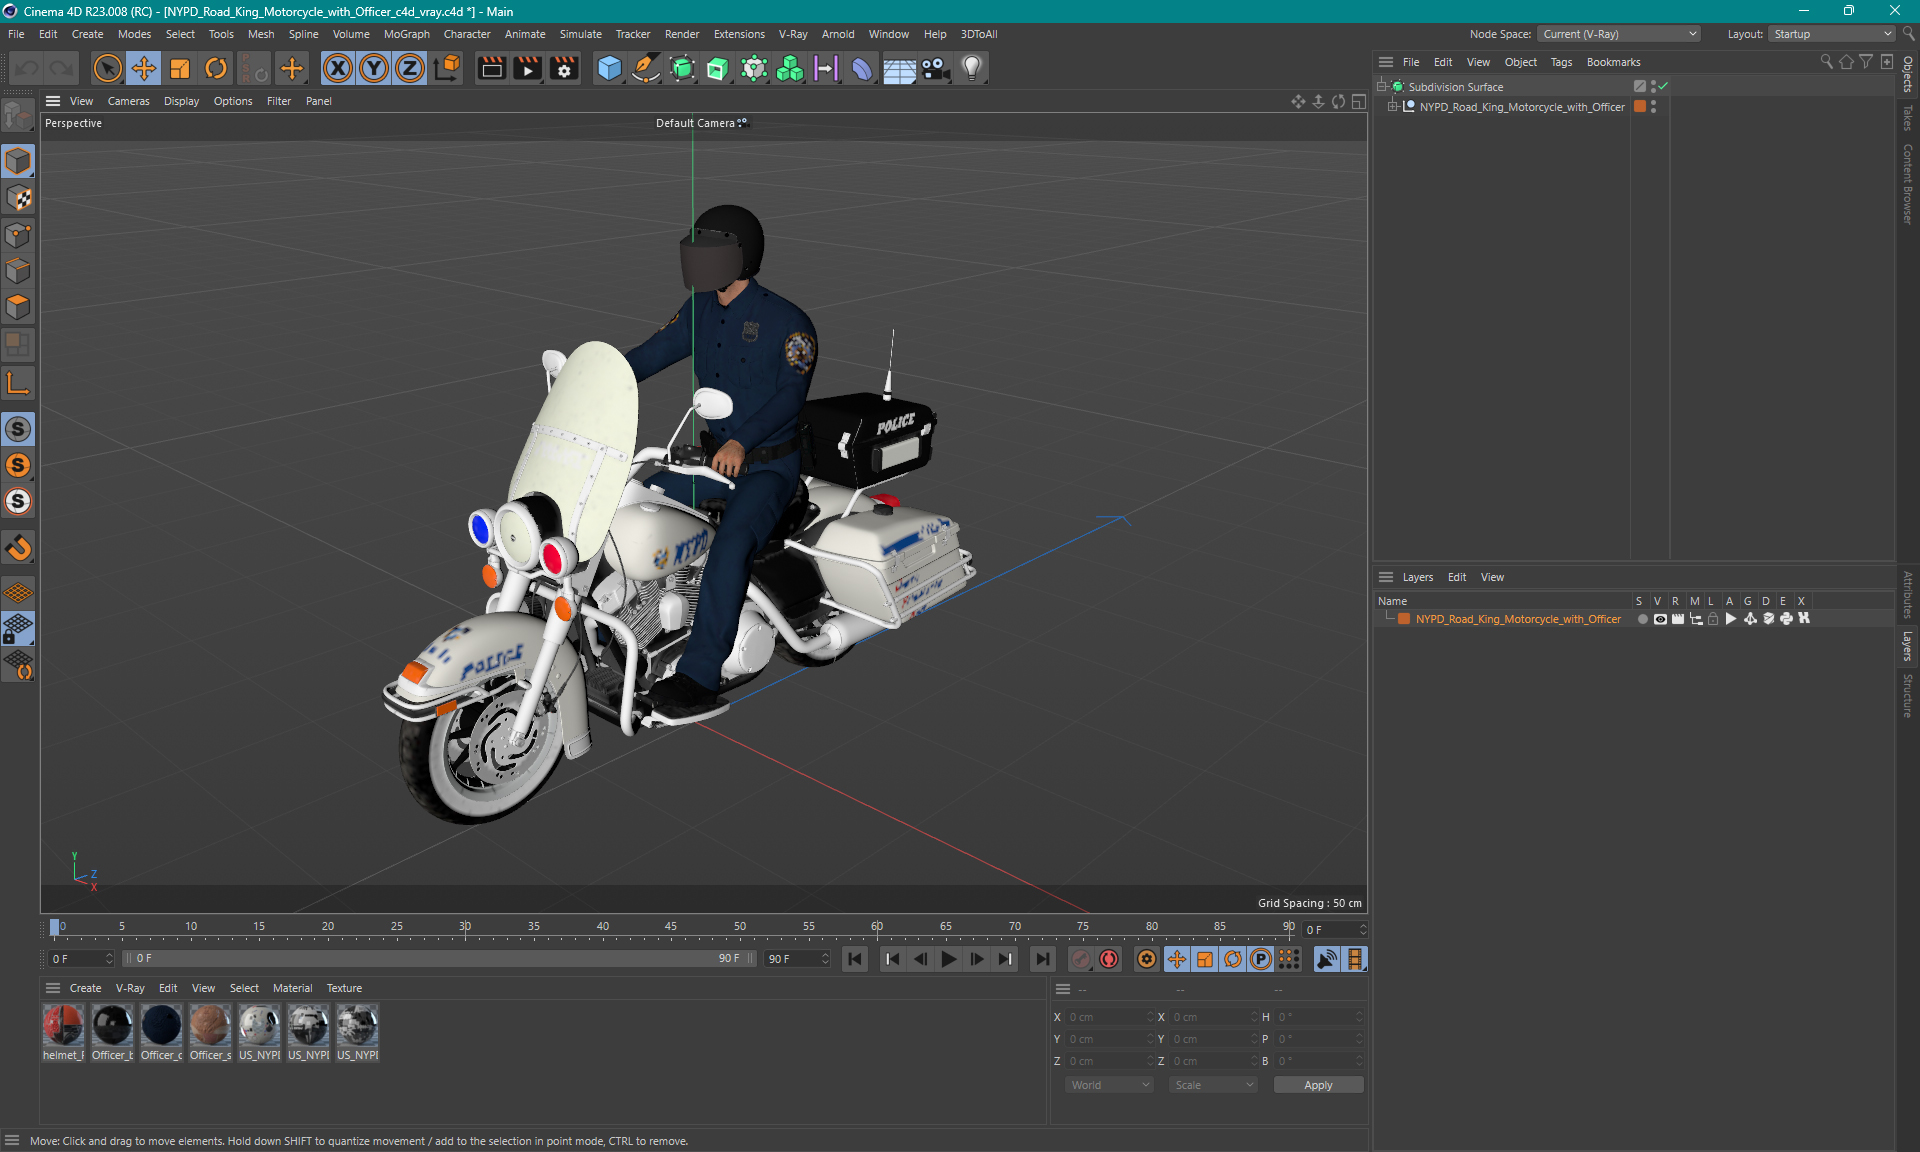This screenshot has height=1152, width=1920.
Task: Select the Rotate tool in top toolbar
Action: [x=216, y=68]
